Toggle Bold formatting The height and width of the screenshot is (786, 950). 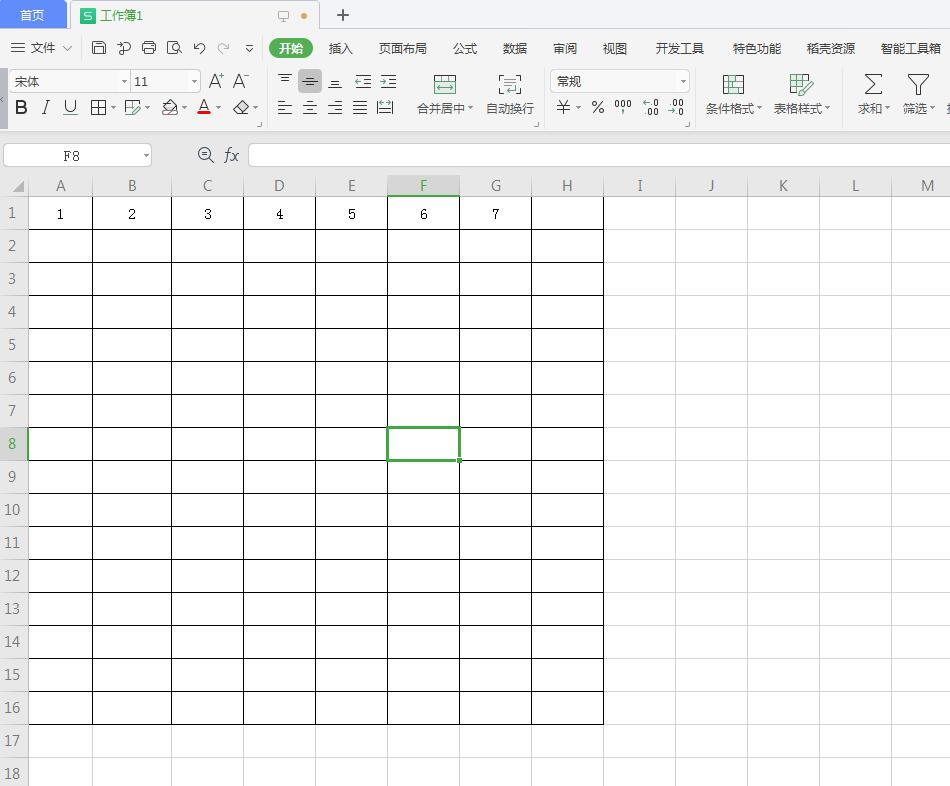coord(21,107)
